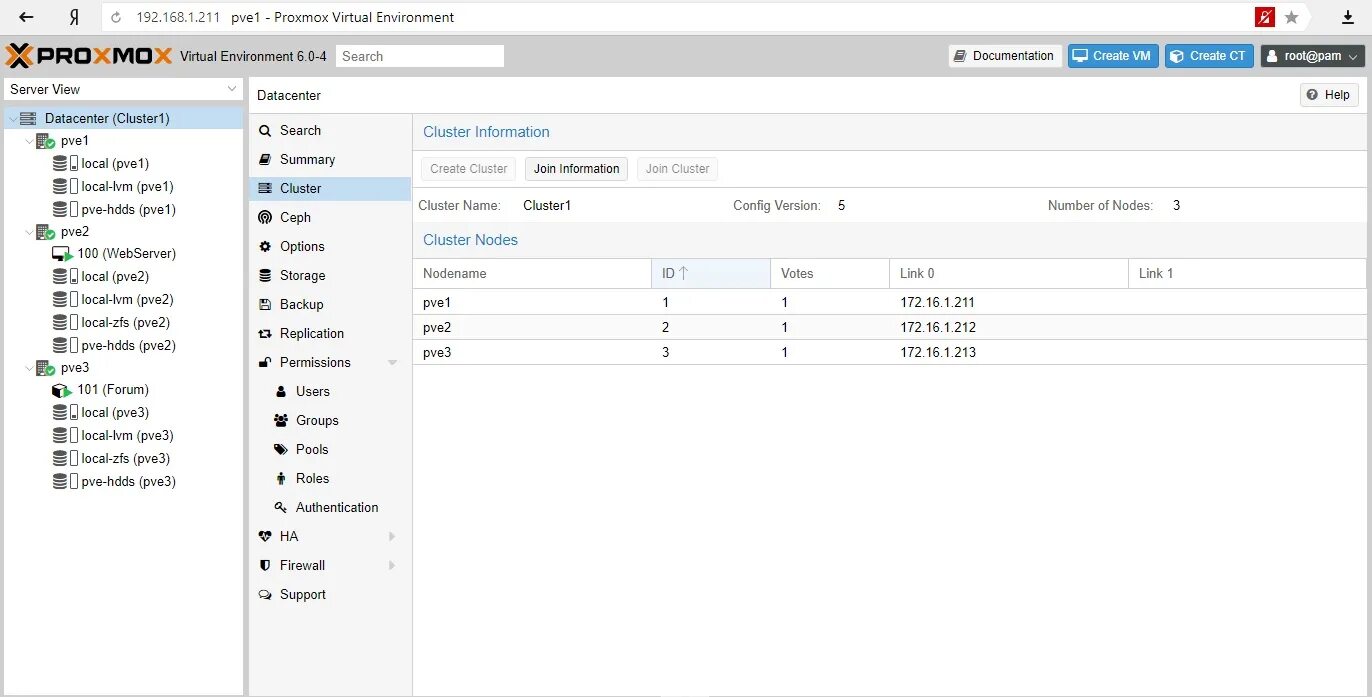
Task: Open the root@pam user dropdown
Action: pos(1313,56)
